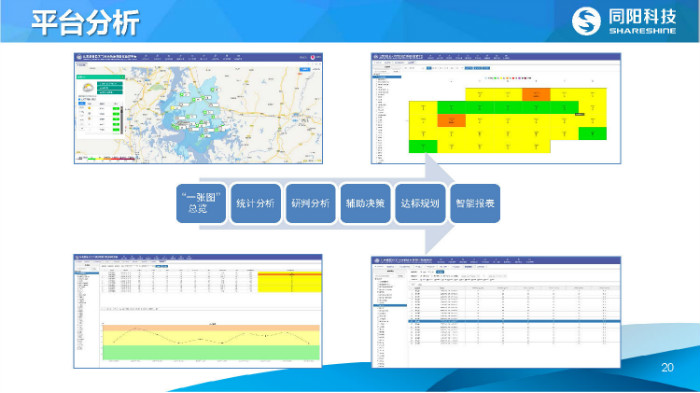Collapse the green-header info panel on the map
This screenshot has width=700, height=393.
122,77
